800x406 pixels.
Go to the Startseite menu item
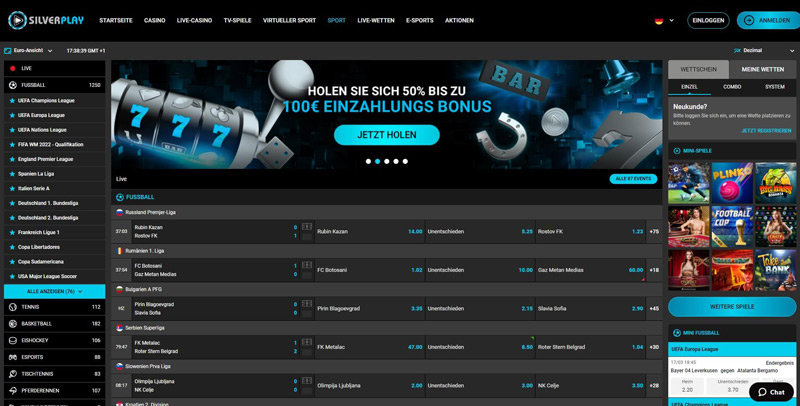(116, 20)
